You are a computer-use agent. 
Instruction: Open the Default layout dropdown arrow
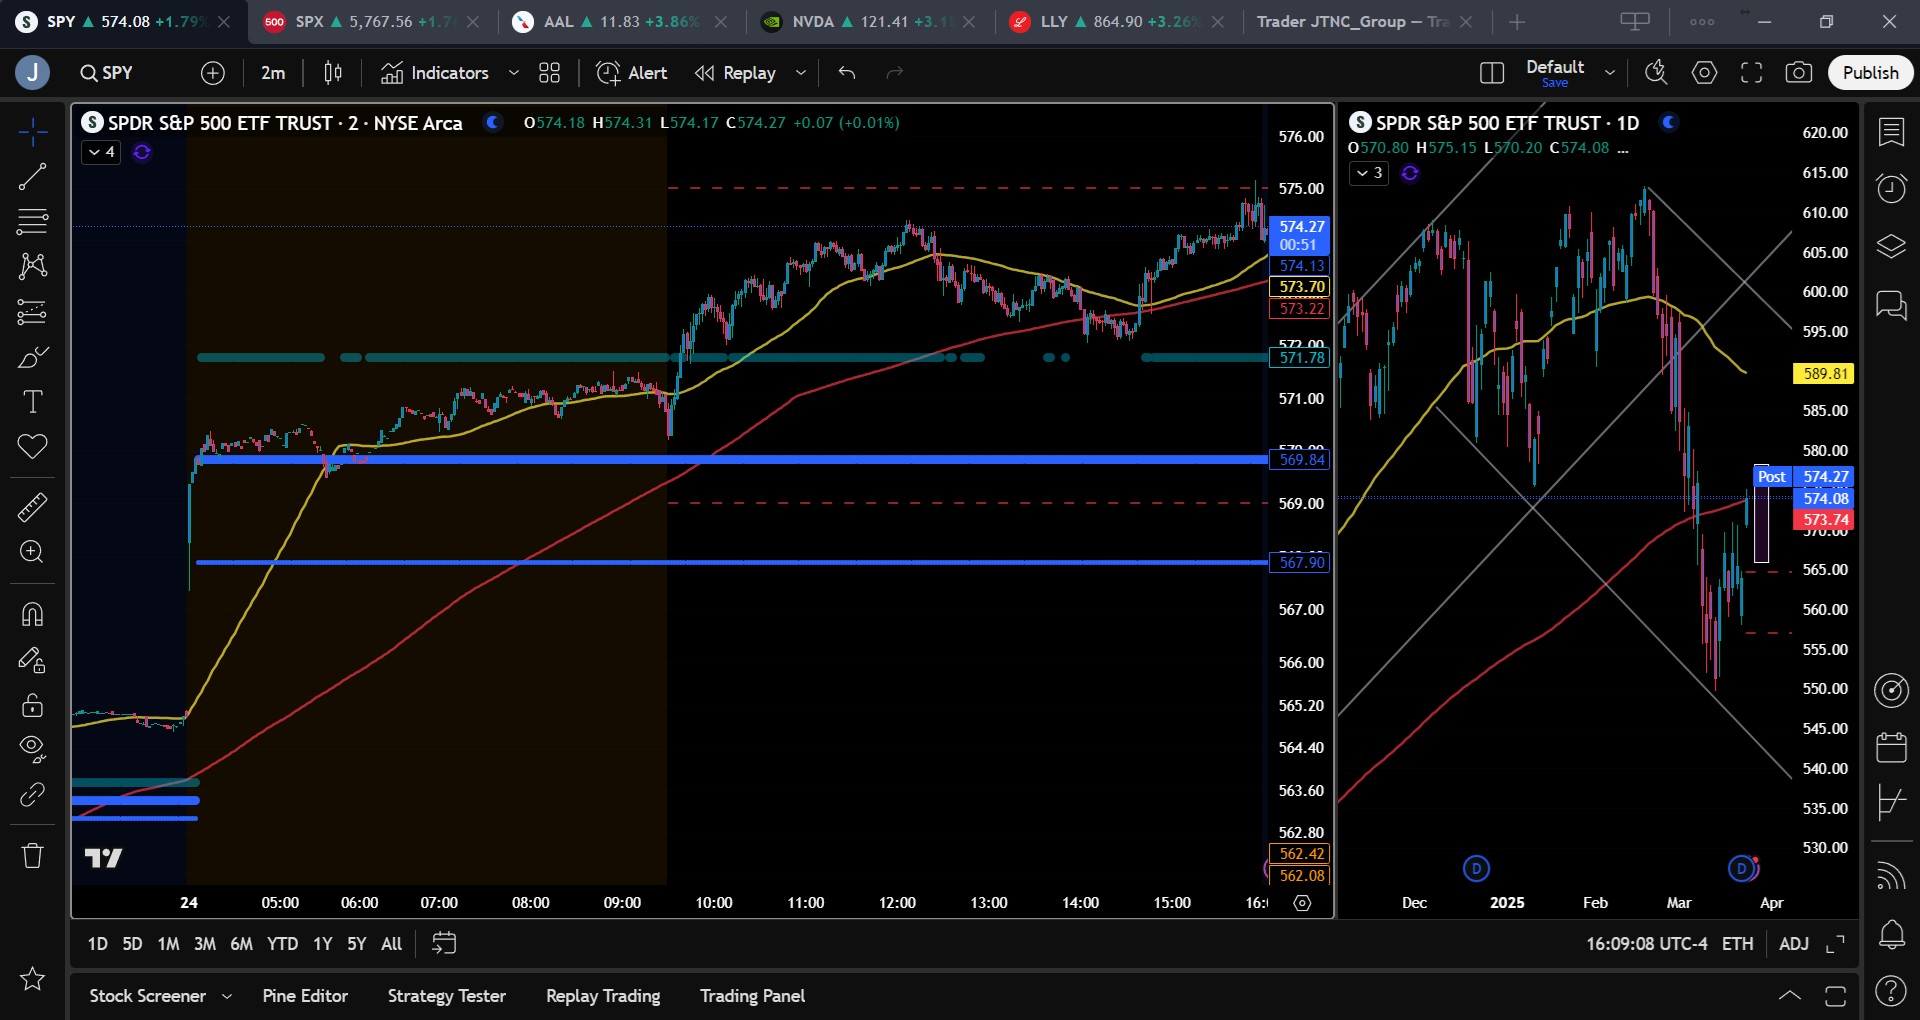[x=1610, y=73]
